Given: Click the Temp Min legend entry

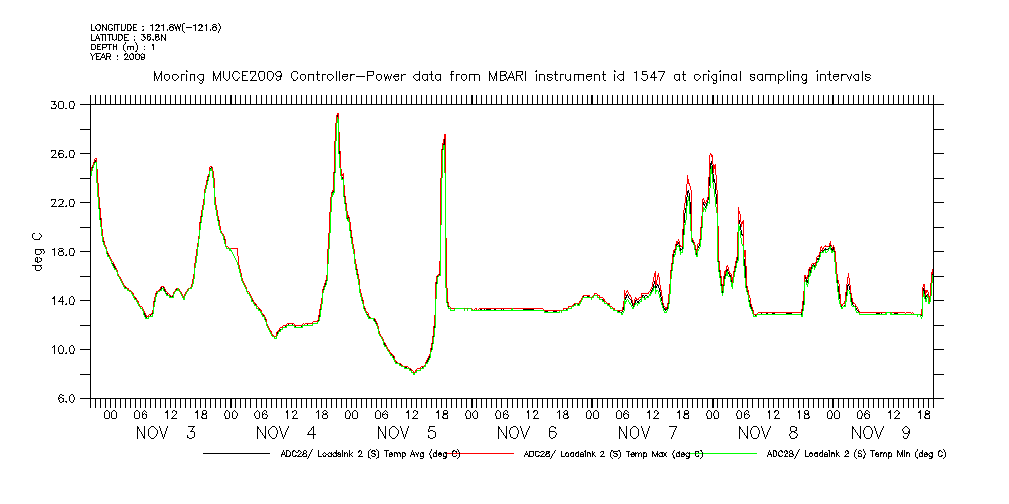Looking at the screenshot, I should tap(855, 454).
